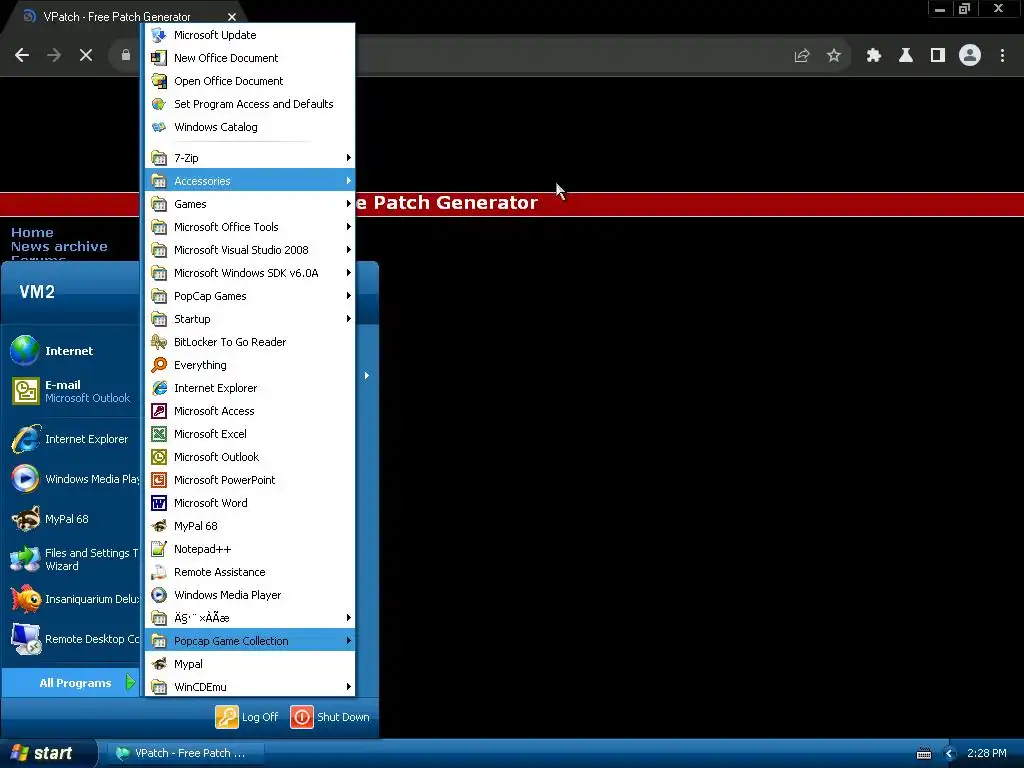The height and width of the screenshot is (768, 1024).
Task: Click the Log Off button
Action: click(x=247, y=717)
